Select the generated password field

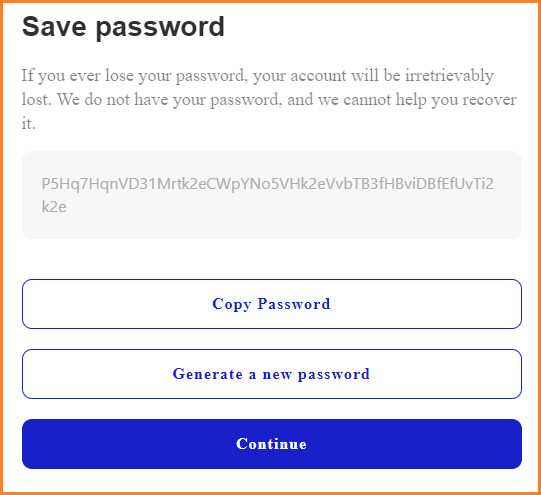272,195
